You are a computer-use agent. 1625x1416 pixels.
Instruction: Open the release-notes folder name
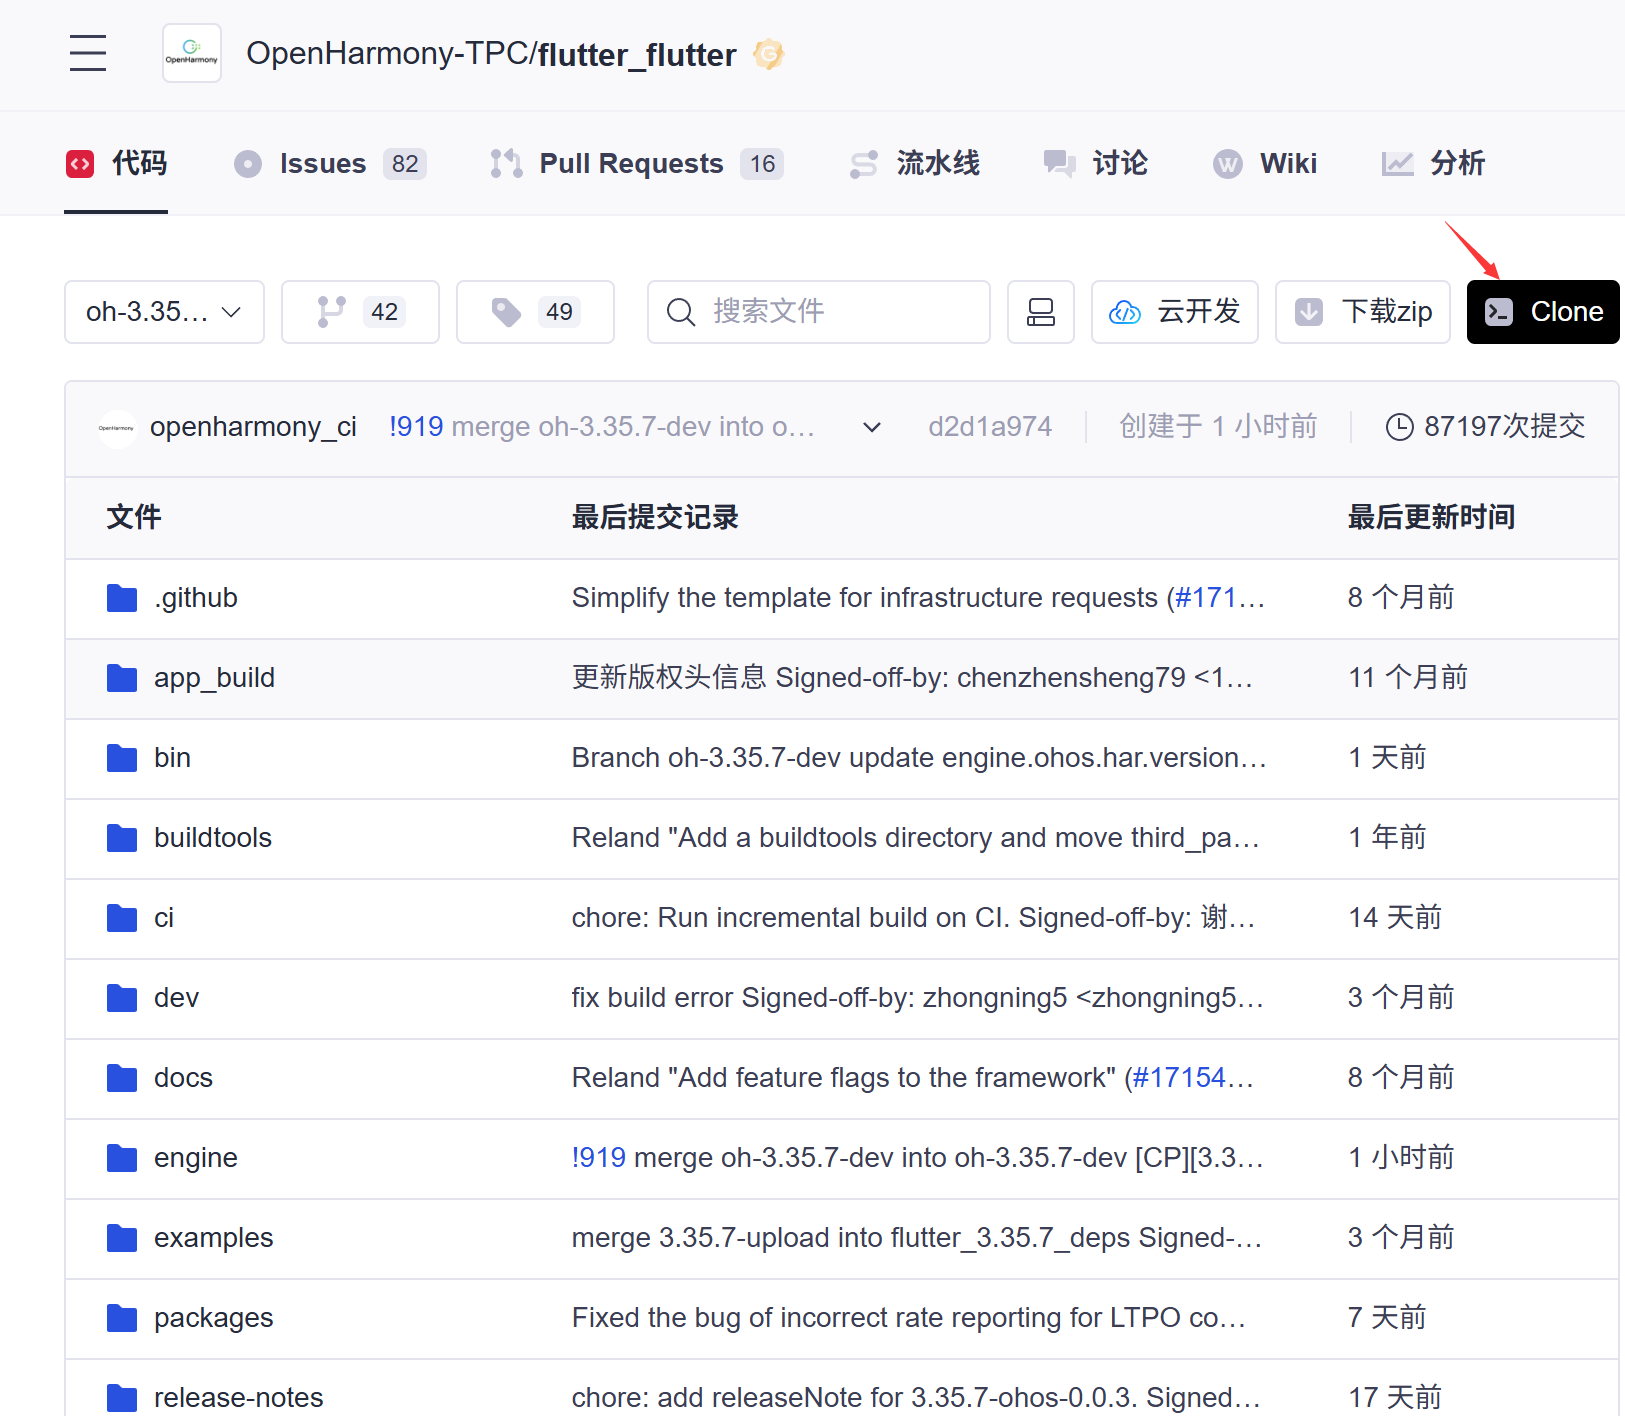pos(238,1398)
